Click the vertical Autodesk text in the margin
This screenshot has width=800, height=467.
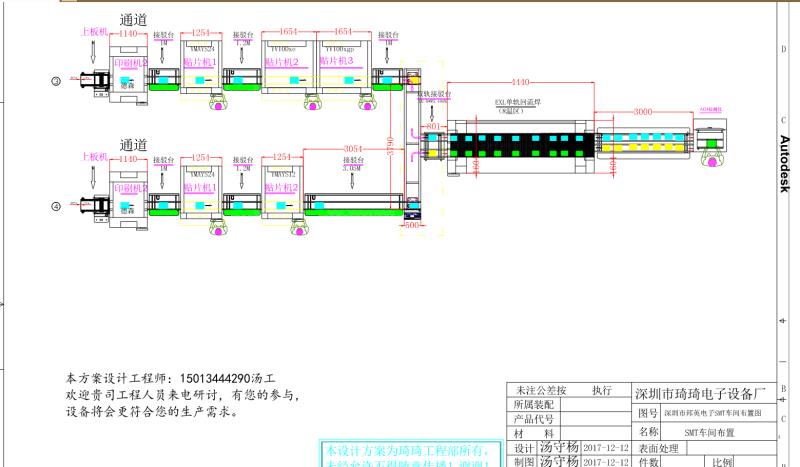point(784,160)
